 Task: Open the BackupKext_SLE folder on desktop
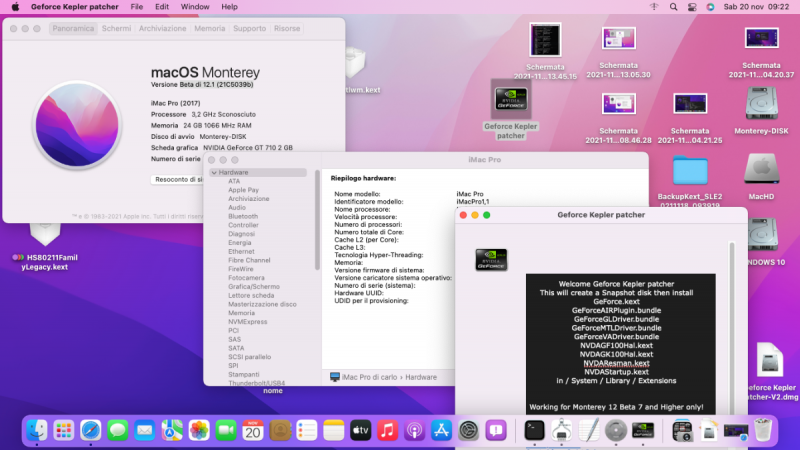[690, 170]
